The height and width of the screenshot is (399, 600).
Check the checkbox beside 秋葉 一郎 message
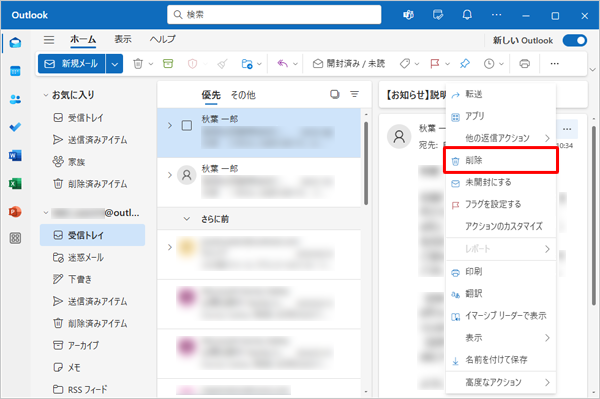[187, 125]
